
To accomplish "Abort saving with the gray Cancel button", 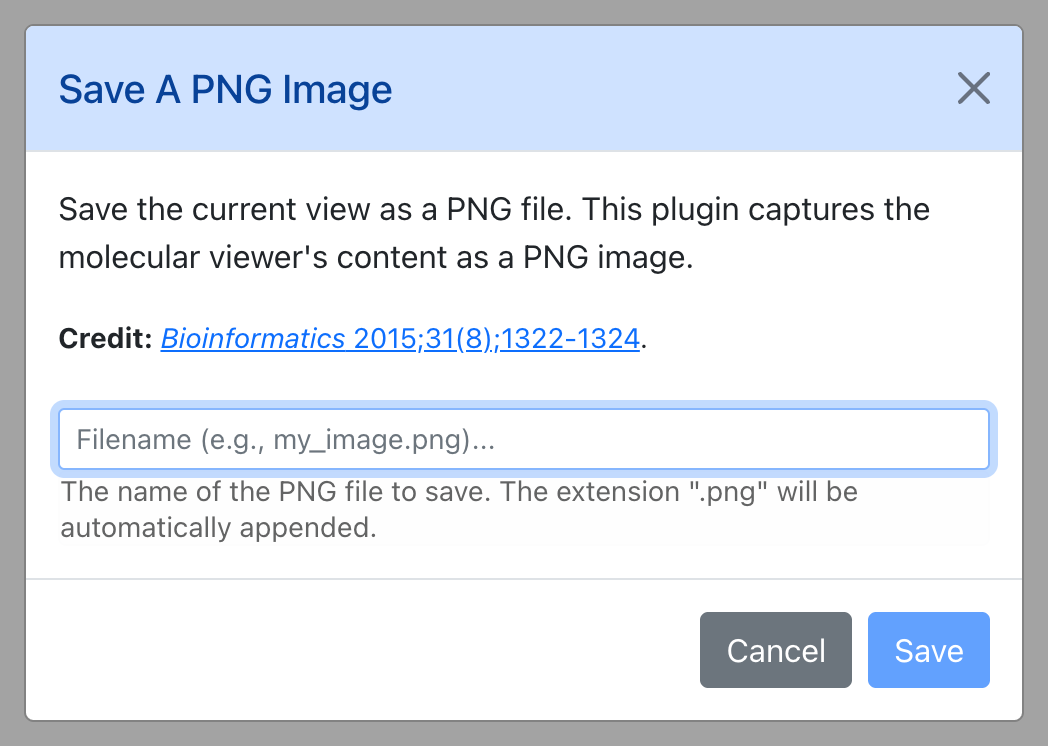I will coord(775,650).
